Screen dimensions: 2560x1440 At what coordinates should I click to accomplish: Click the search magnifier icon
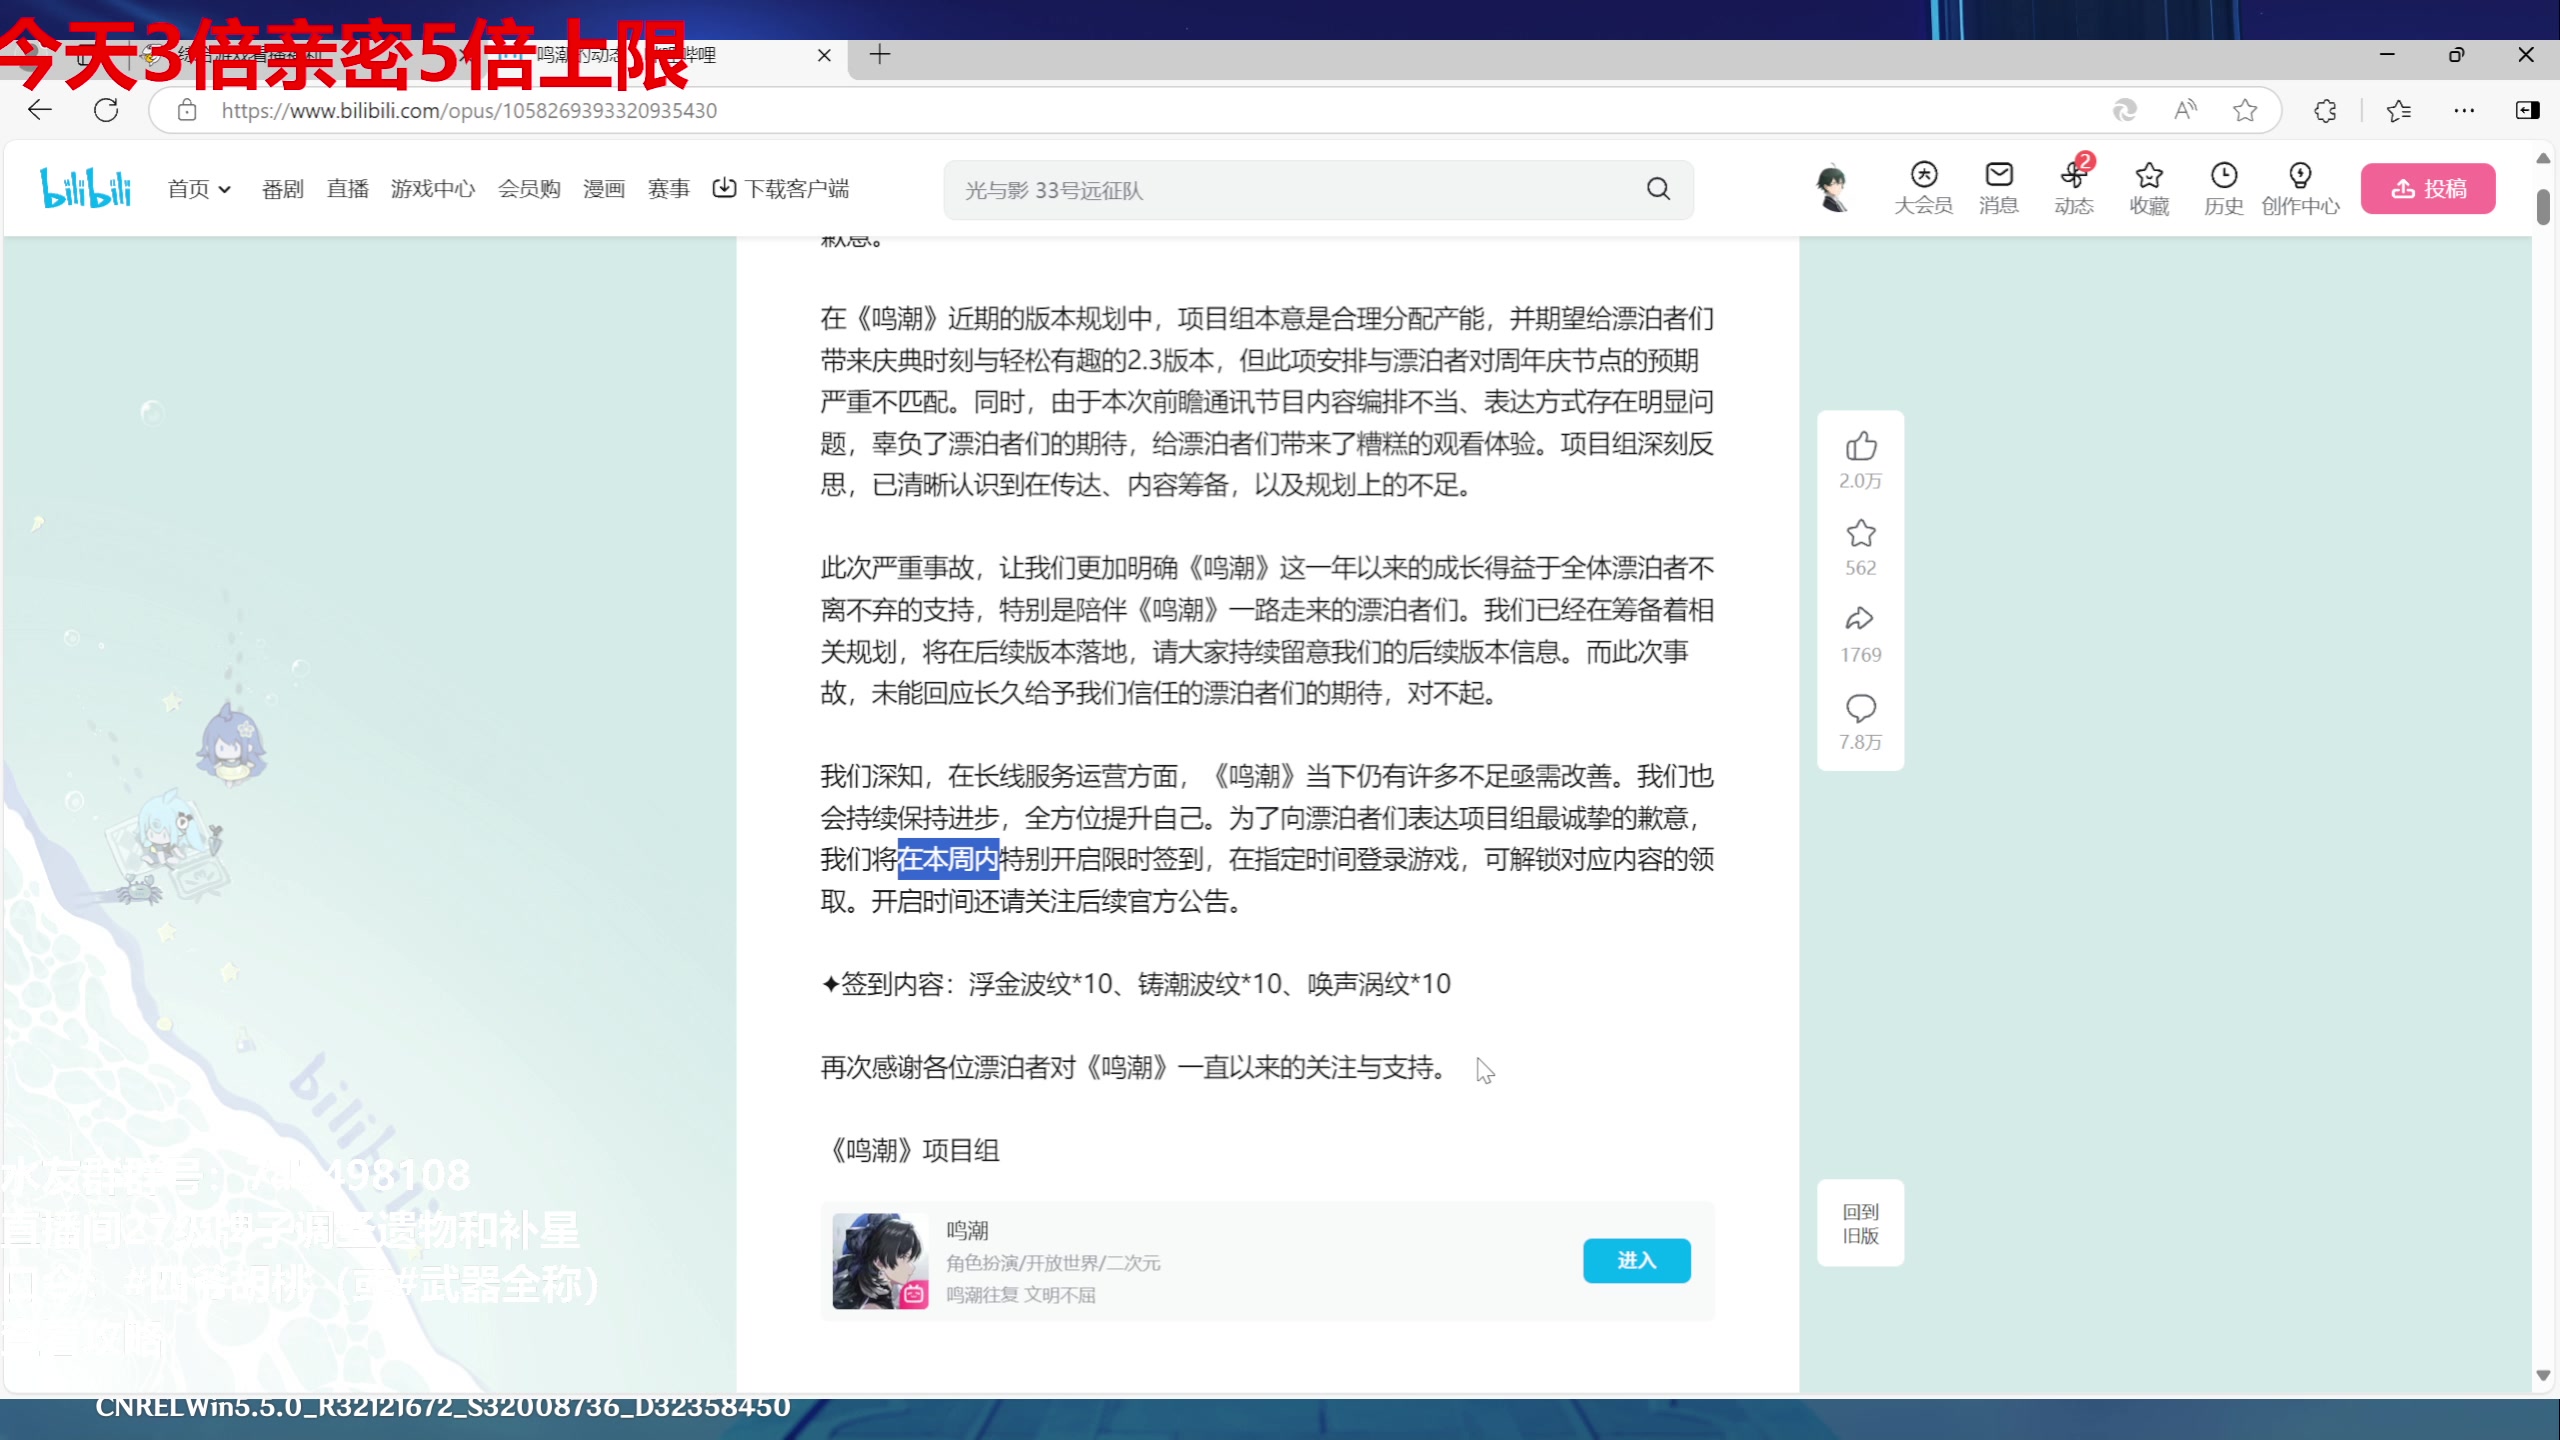coord(1659,189)
